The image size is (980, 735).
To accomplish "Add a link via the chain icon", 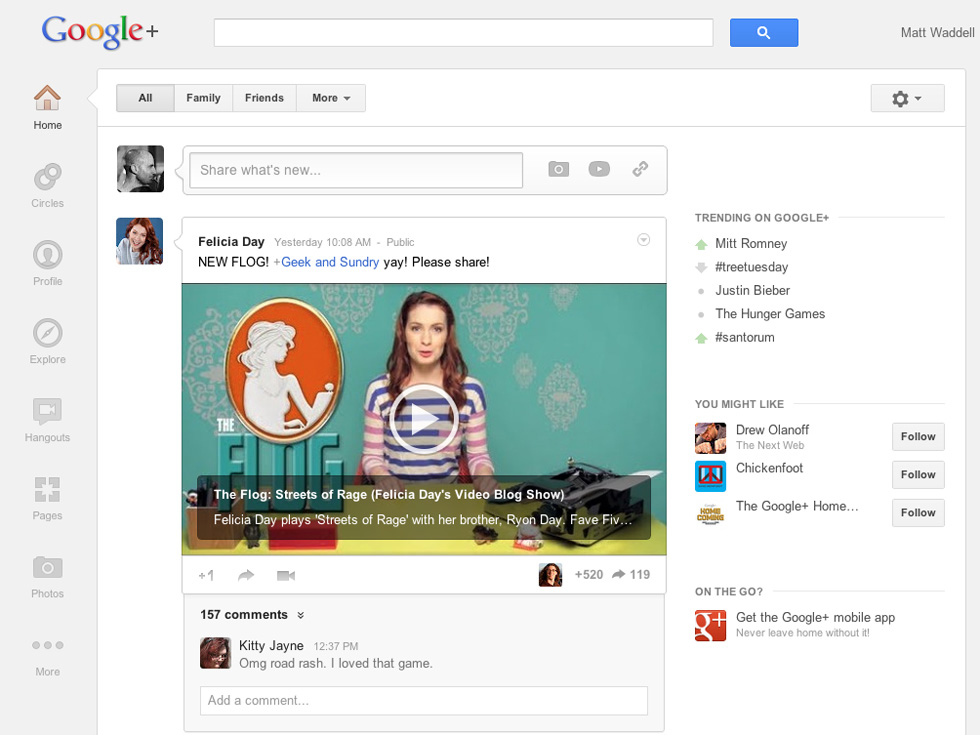I will [x=640, y=169].
